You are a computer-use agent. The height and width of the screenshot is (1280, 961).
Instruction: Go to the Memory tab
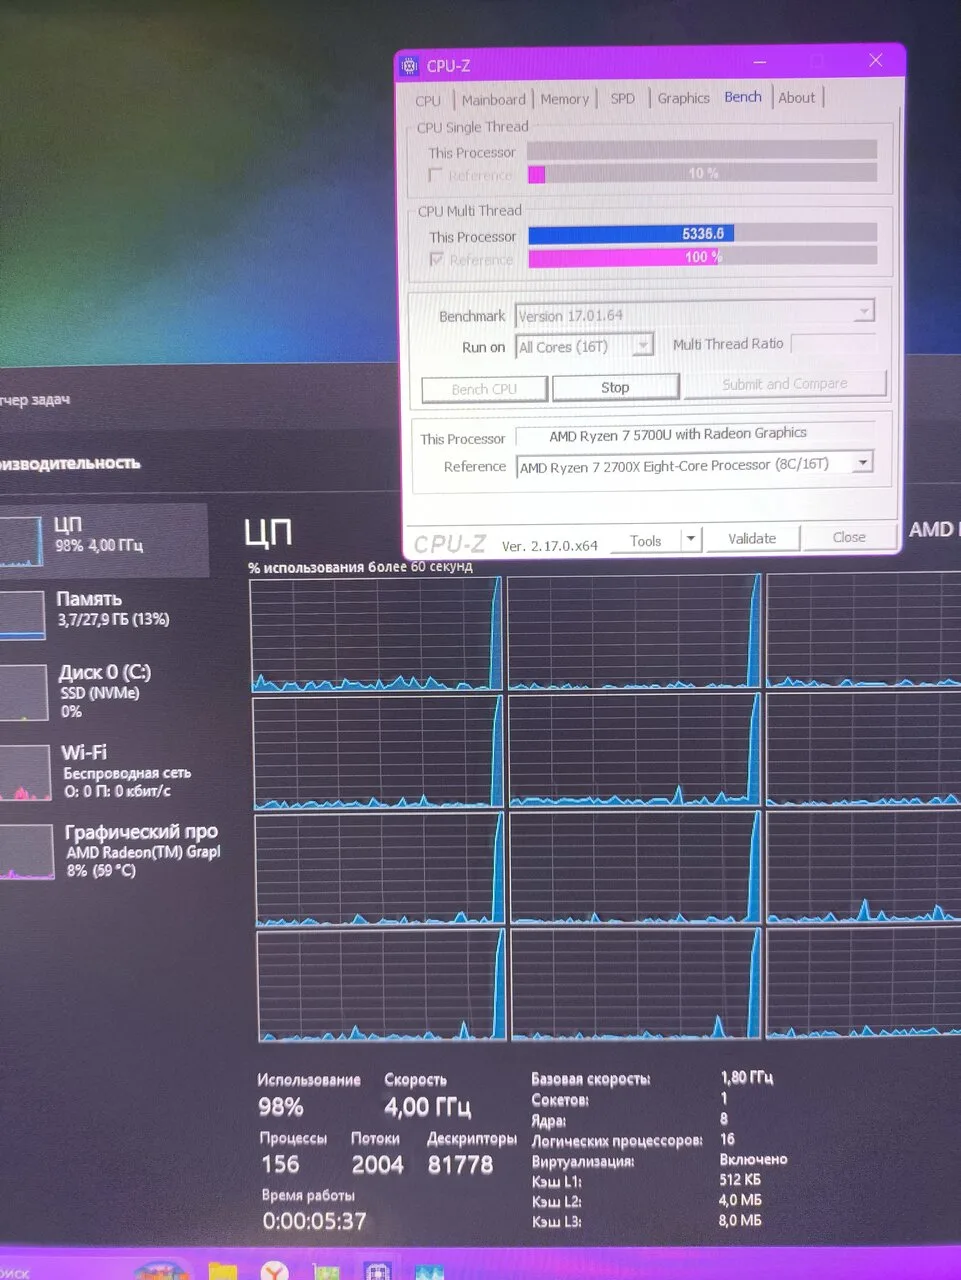pyautogui.click(x=564, y=100)
